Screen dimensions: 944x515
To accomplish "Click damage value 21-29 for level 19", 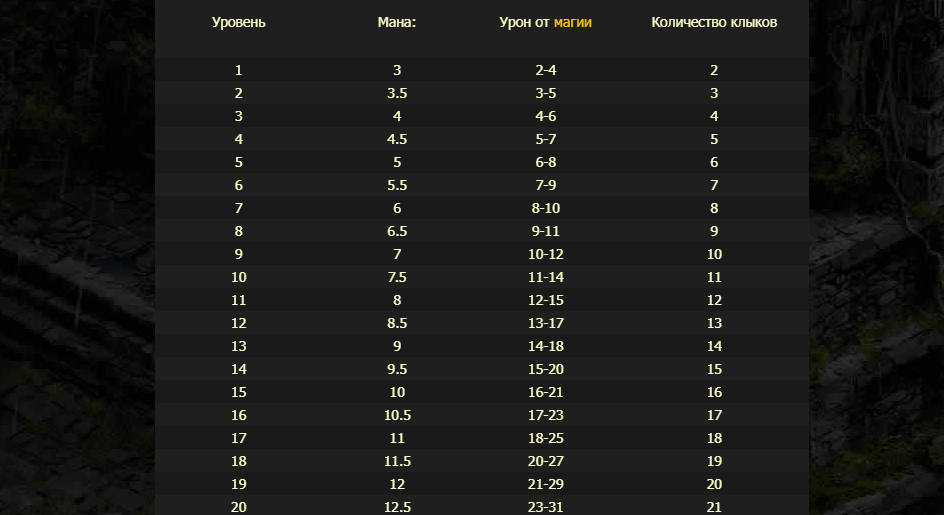I will pyautogui.click(x=545, y=484).
